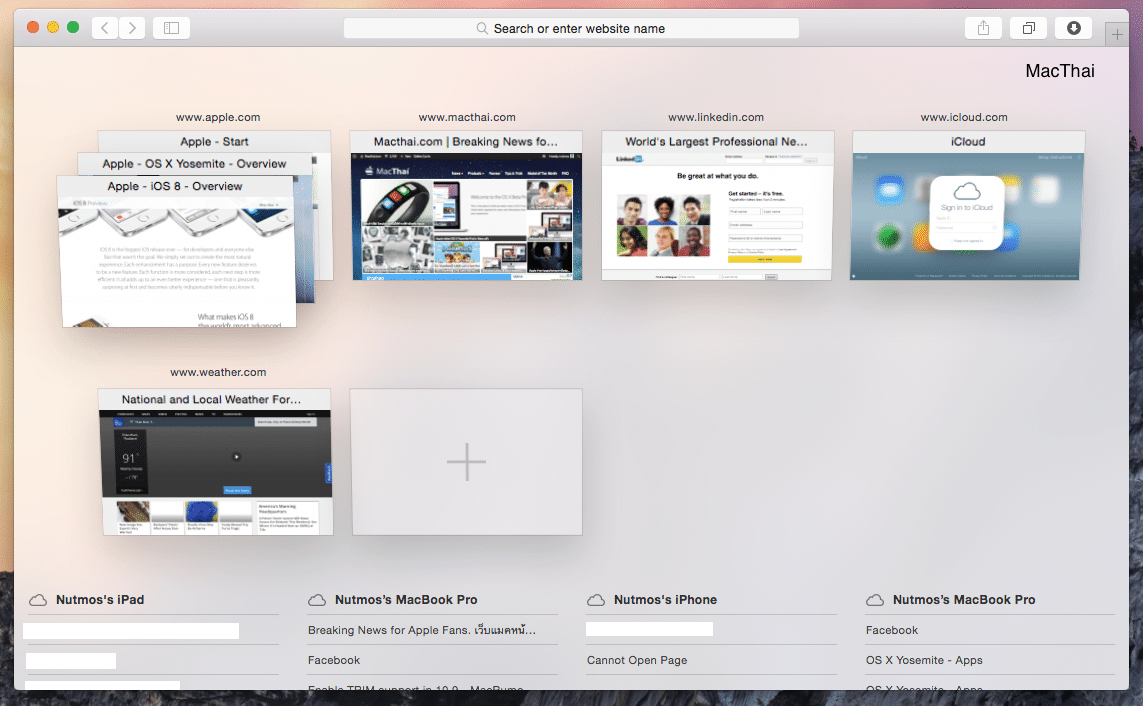Click the yellow minimize window button

52,27
